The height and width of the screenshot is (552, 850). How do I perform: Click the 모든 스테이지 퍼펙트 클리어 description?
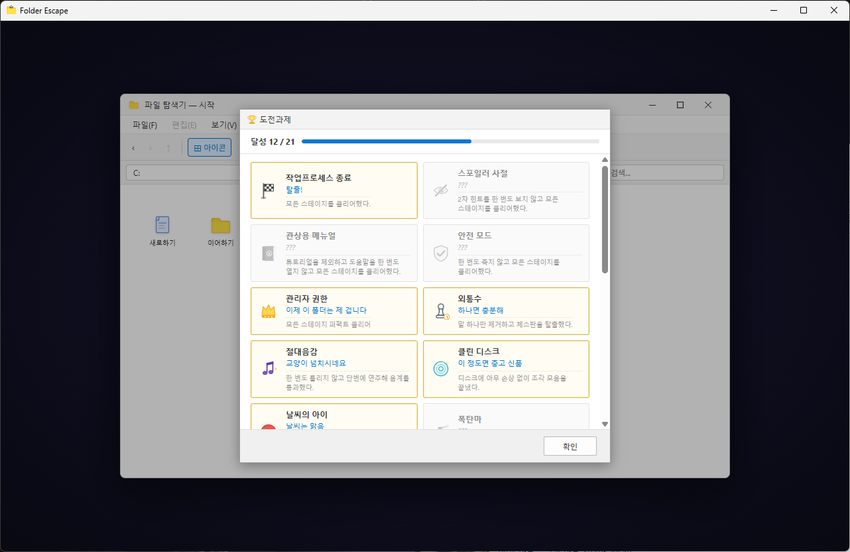(x=328, y=324)
